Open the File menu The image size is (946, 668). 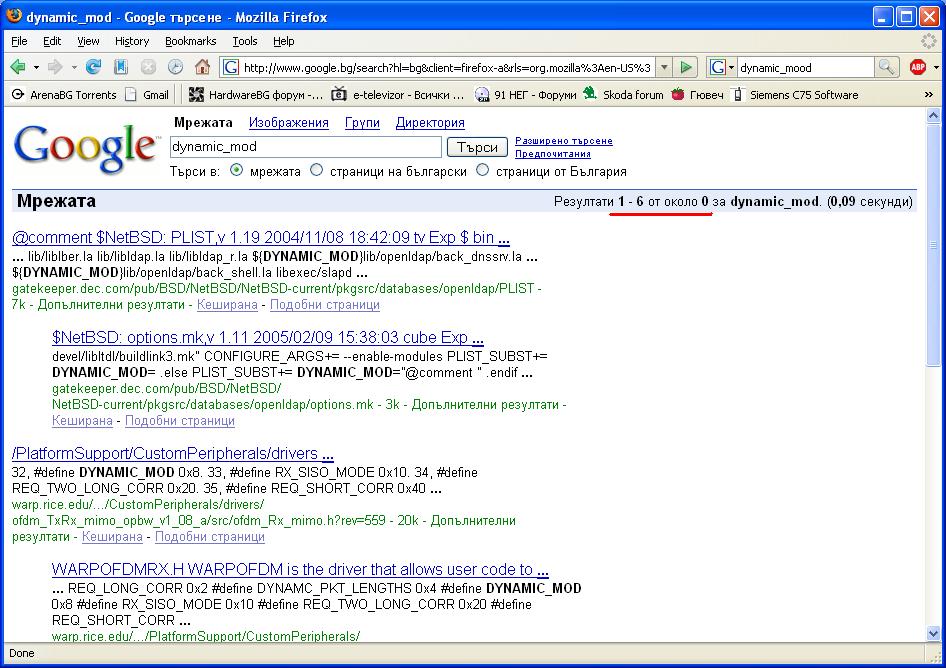[x=19, y=41]
